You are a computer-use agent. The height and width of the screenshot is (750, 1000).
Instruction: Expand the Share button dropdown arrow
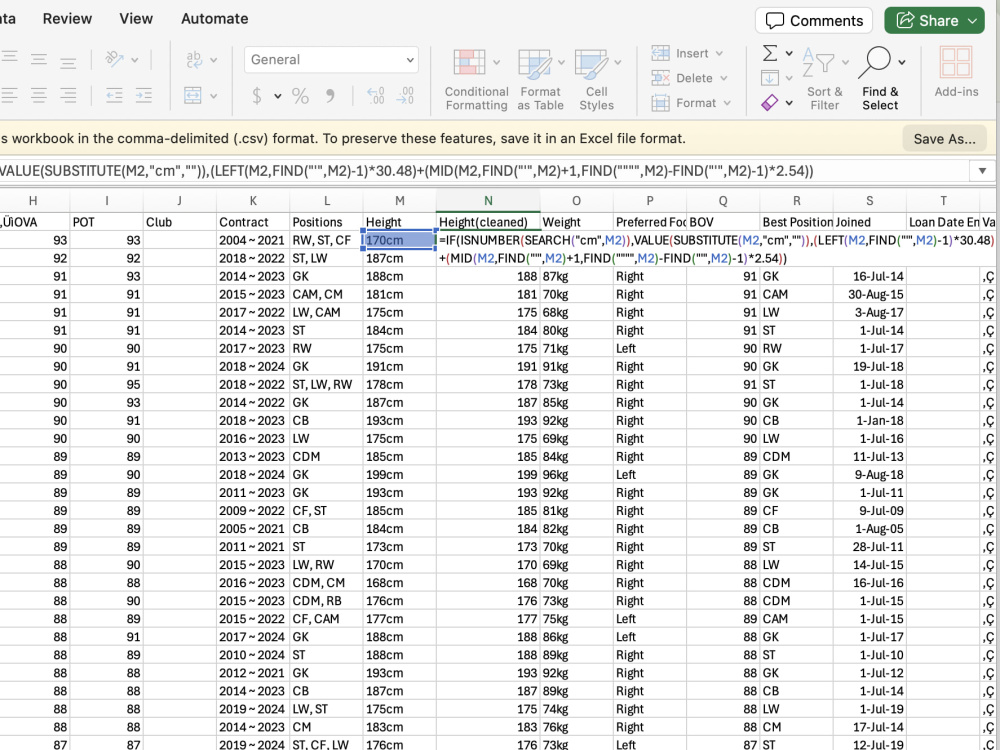tap(973, 21)
